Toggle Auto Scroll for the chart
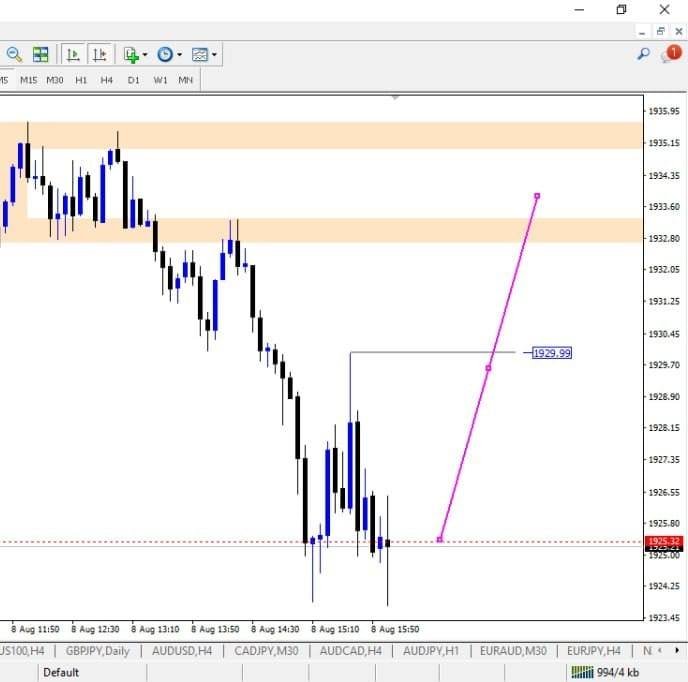The width and height of the screenshot is (688, 682). tap(73, 54)
